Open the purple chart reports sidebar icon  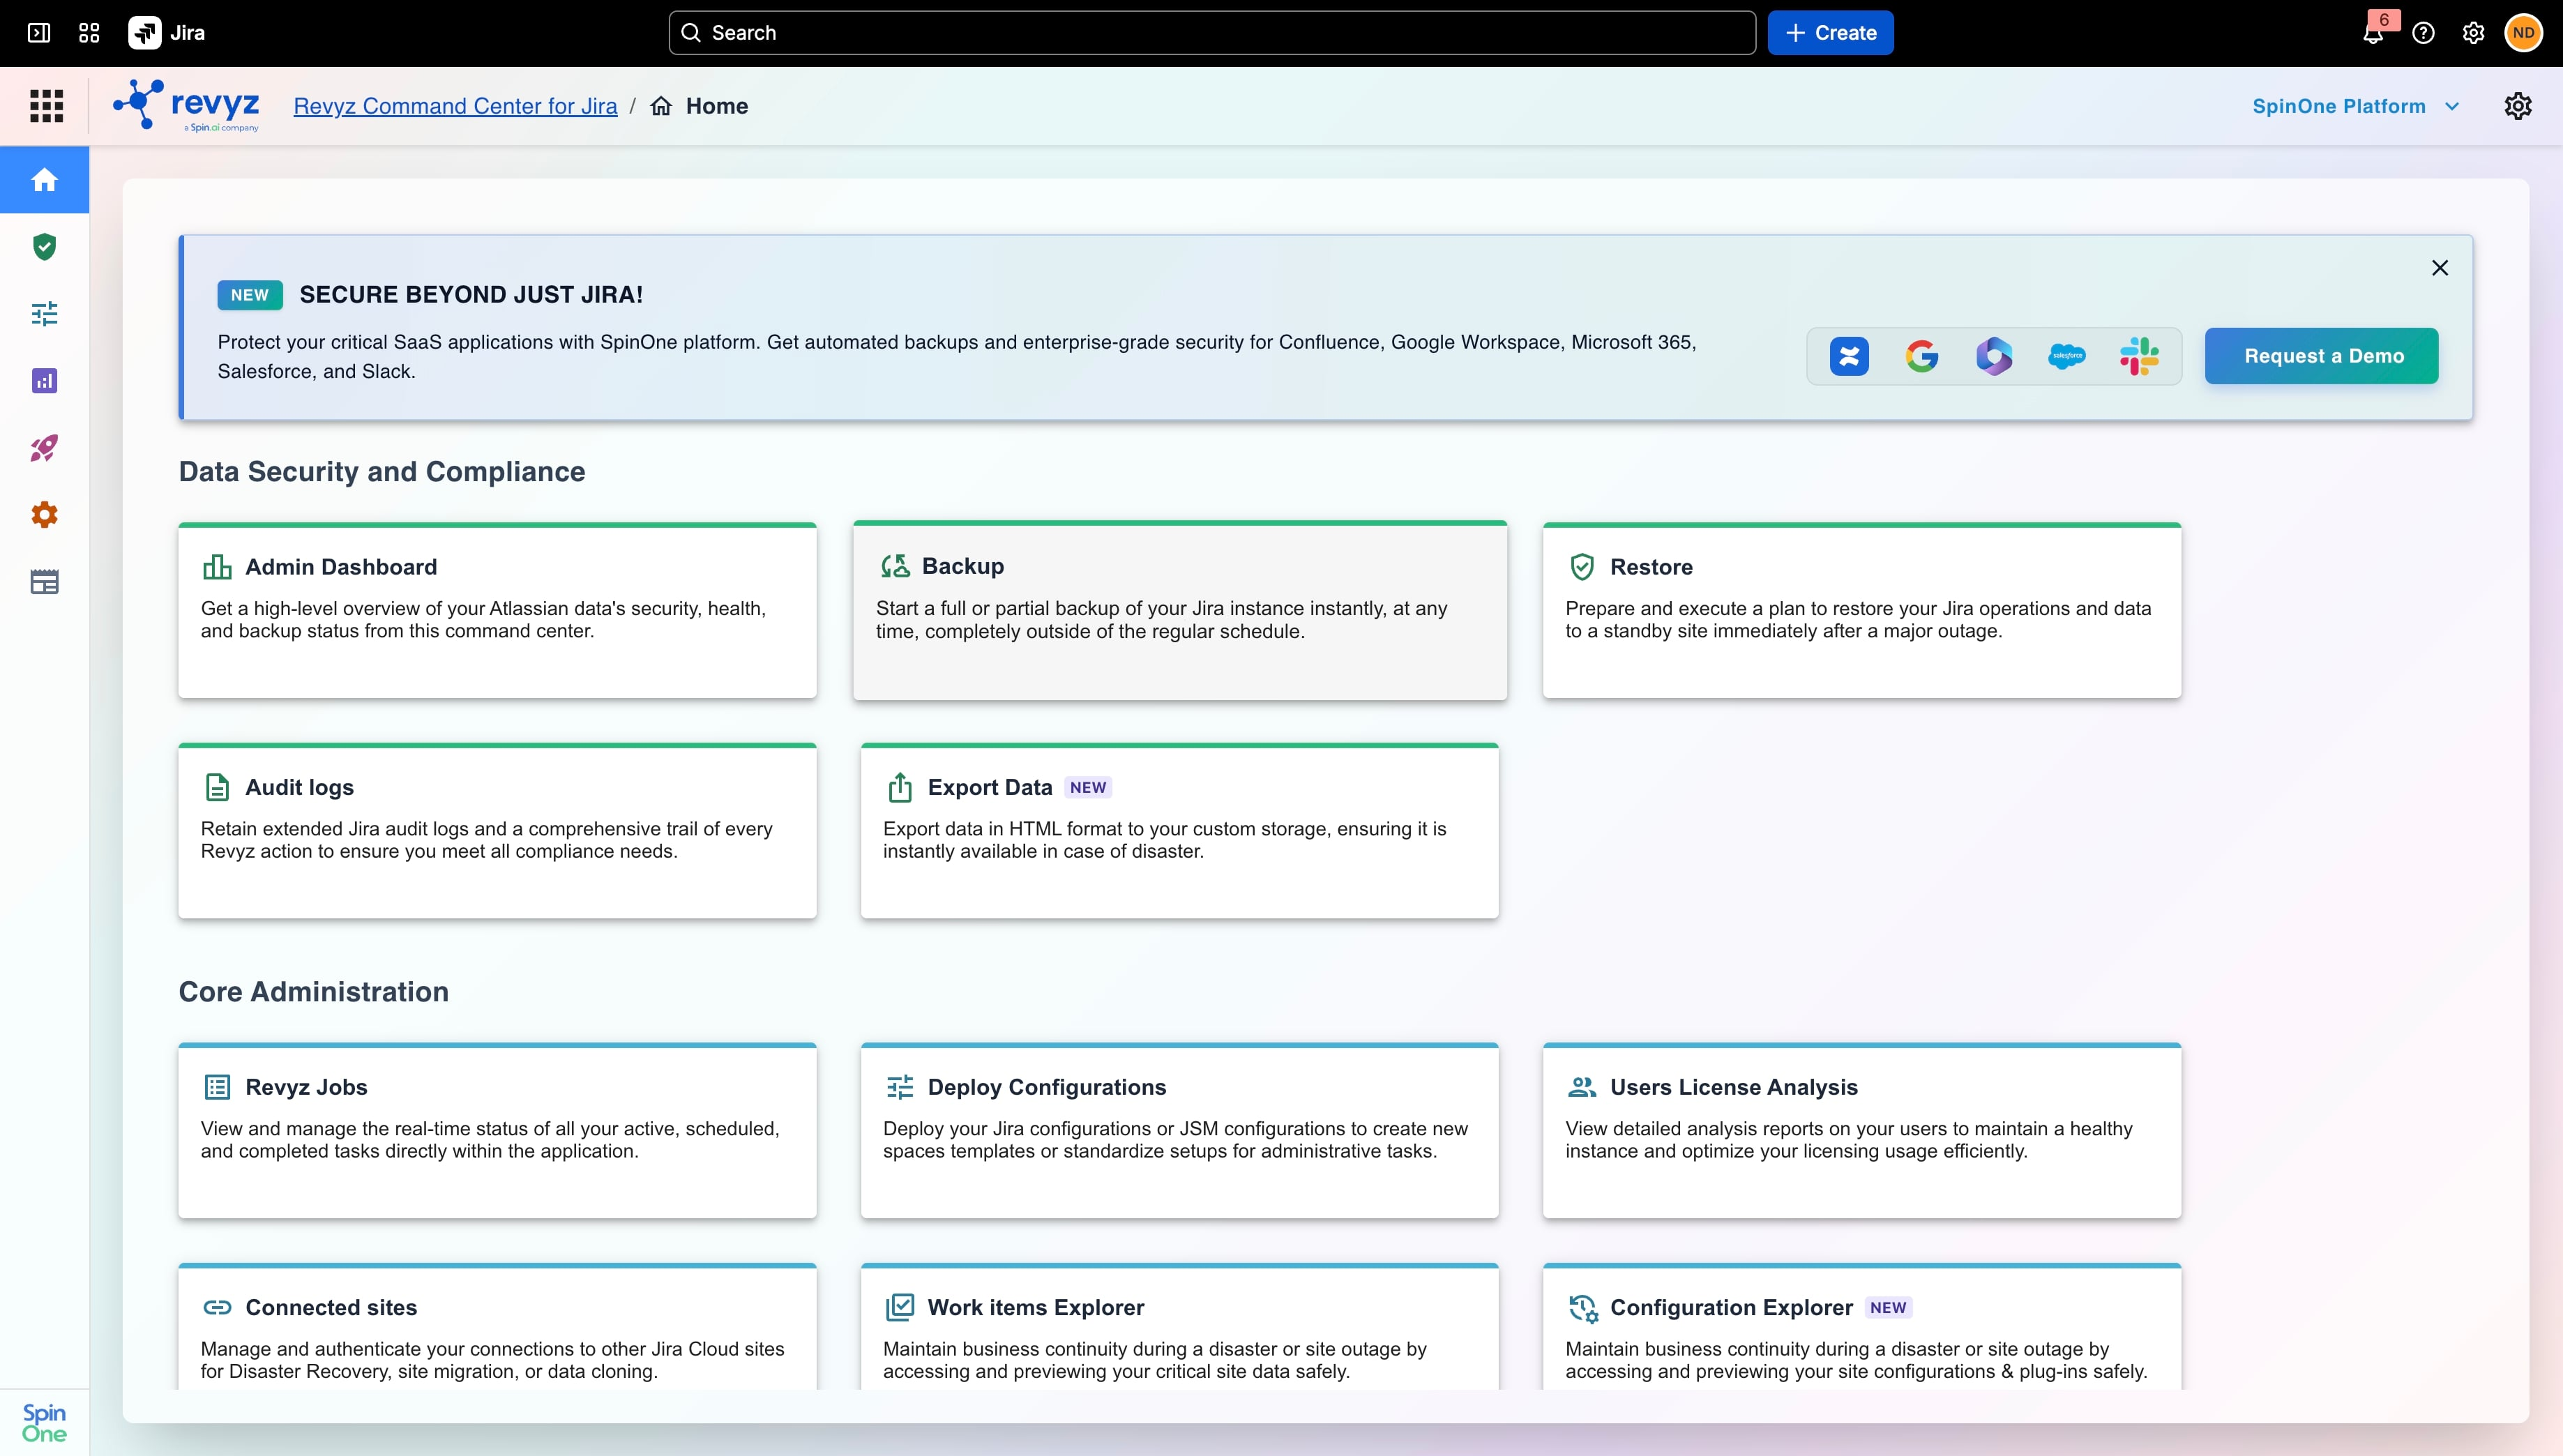(x=44, y=381)
